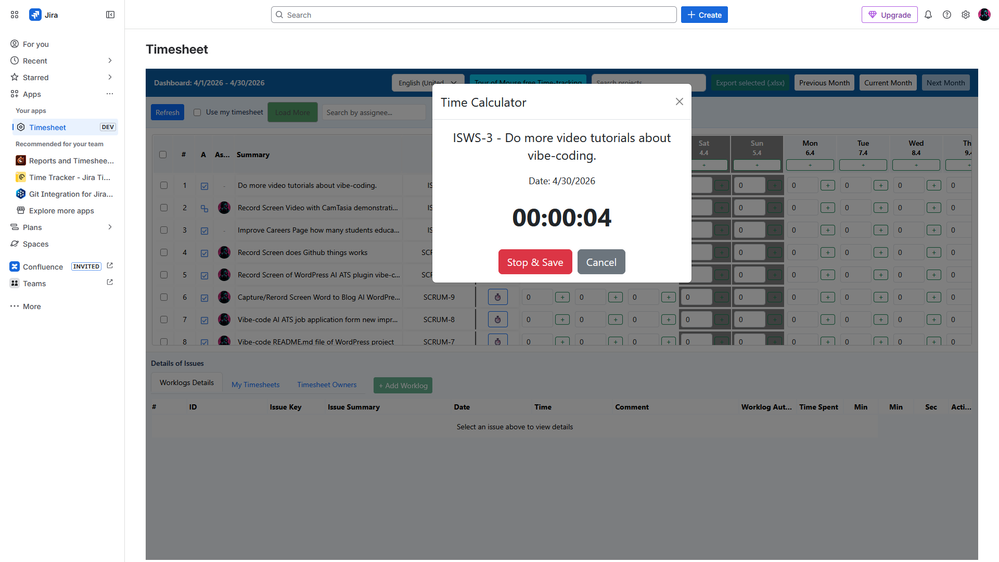
Task: Close the Time Calculator dialog
Action: click(679, 102)
